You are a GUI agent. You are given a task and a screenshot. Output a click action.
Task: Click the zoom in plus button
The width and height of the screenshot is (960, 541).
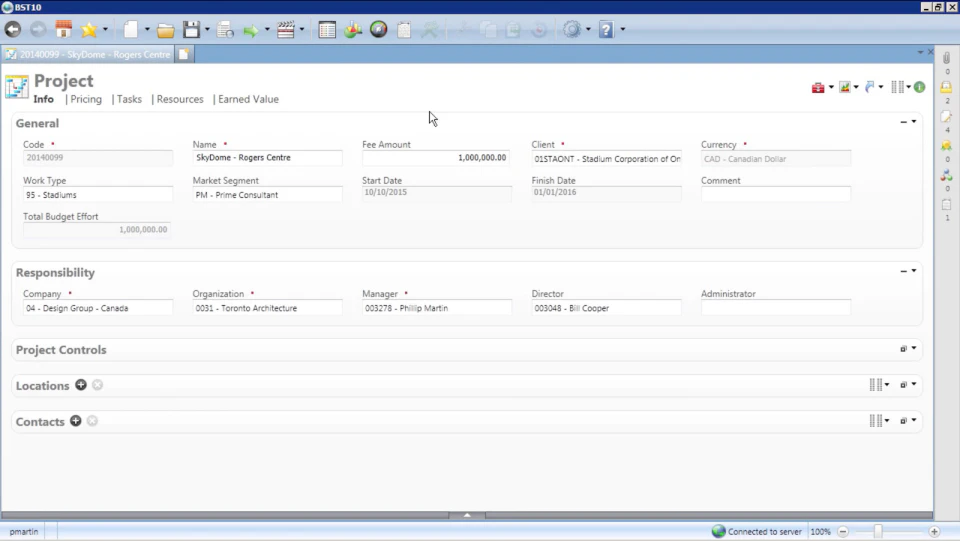pos(934,532)
